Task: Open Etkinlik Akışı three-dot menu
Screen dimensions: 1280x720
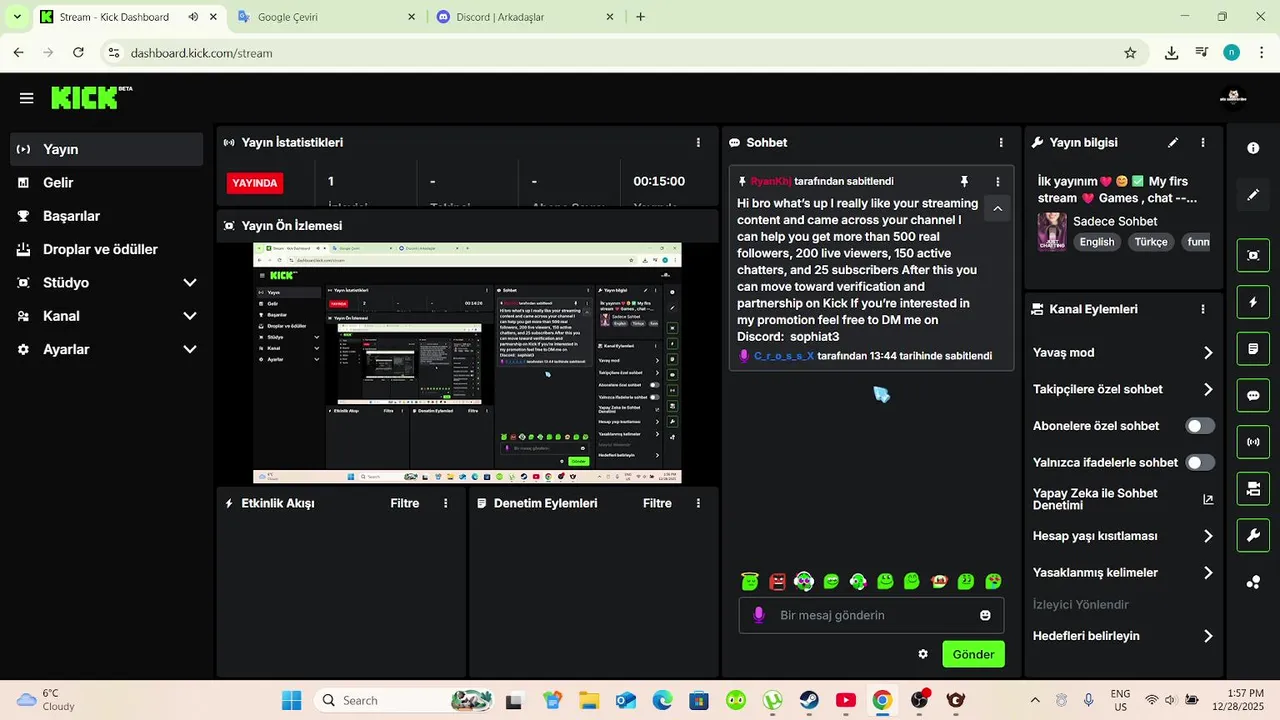Action: [446, 504]
